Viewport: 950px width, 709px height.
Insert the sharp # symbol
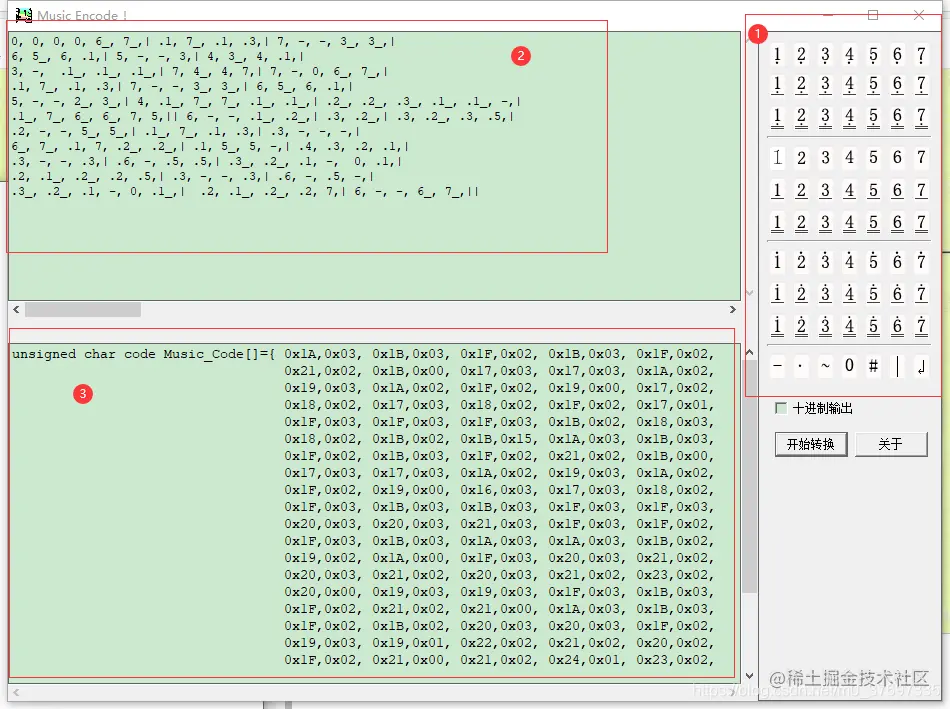click(873, 366)
